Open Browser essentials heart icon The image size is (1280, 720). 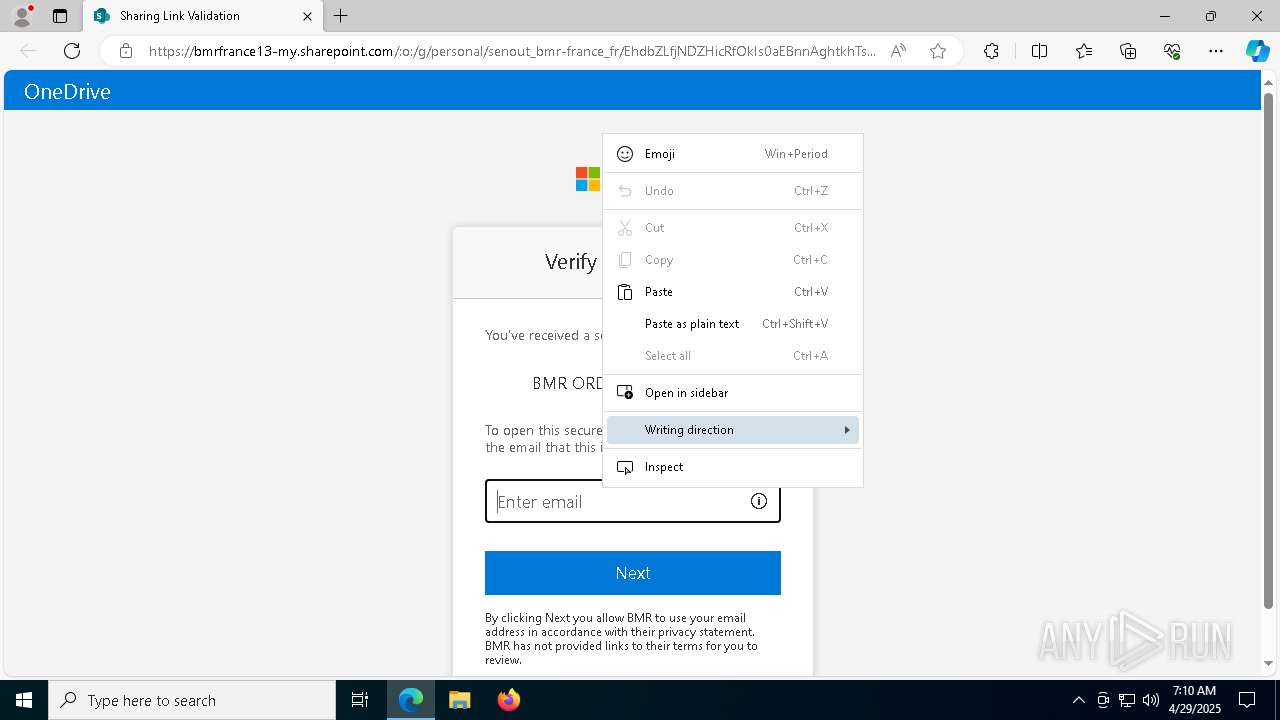(1172, 51)
